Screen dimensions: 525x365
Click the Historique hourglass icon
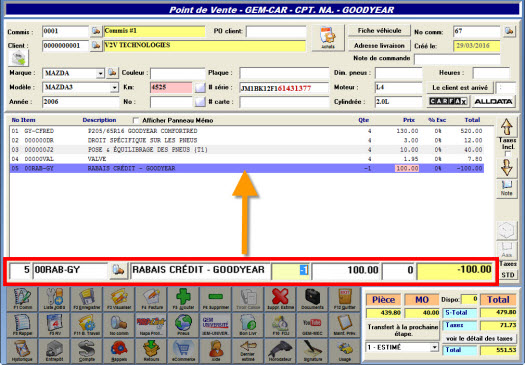coord(22,351)
